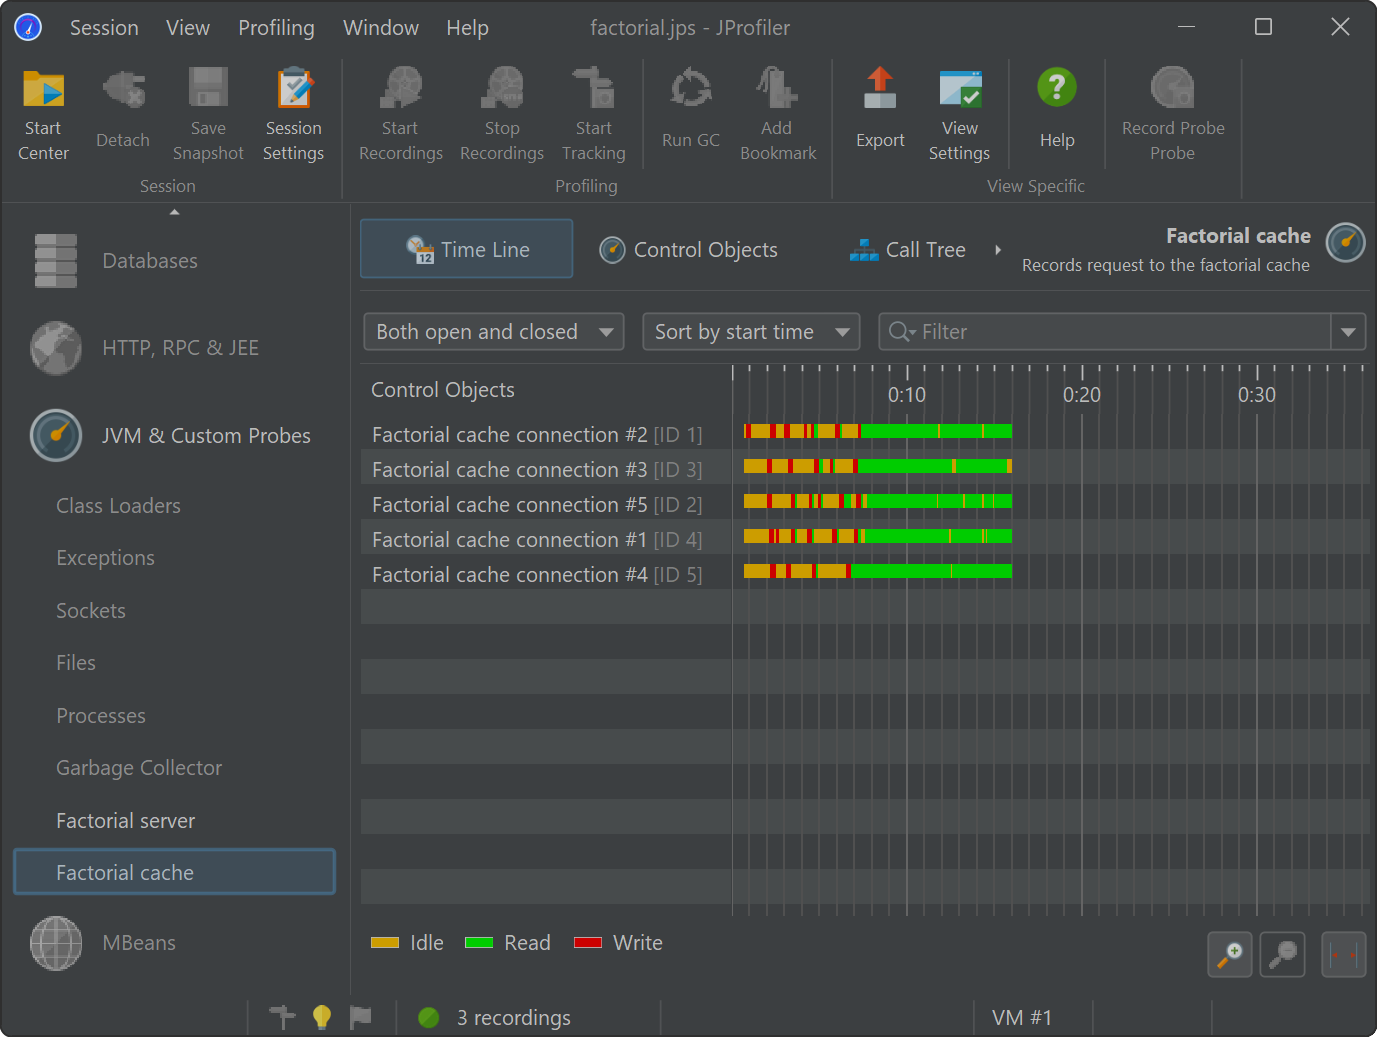Click the pin icon in status bar

click(282, 1017)
